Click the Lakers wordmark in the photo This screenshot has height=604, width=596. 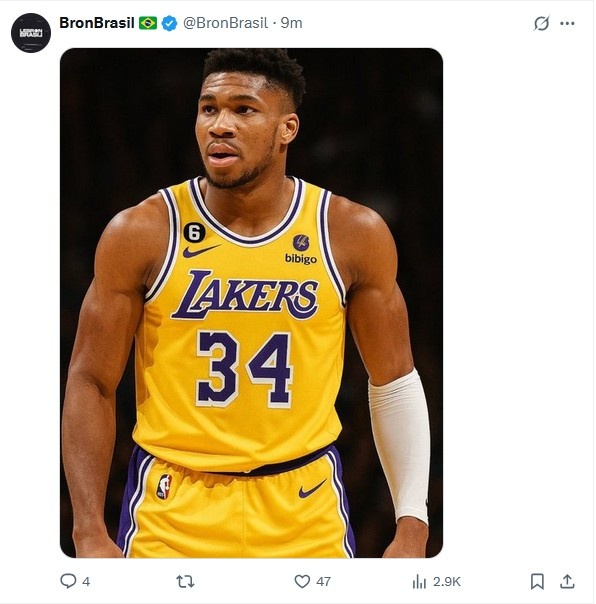tap(245, 295)
